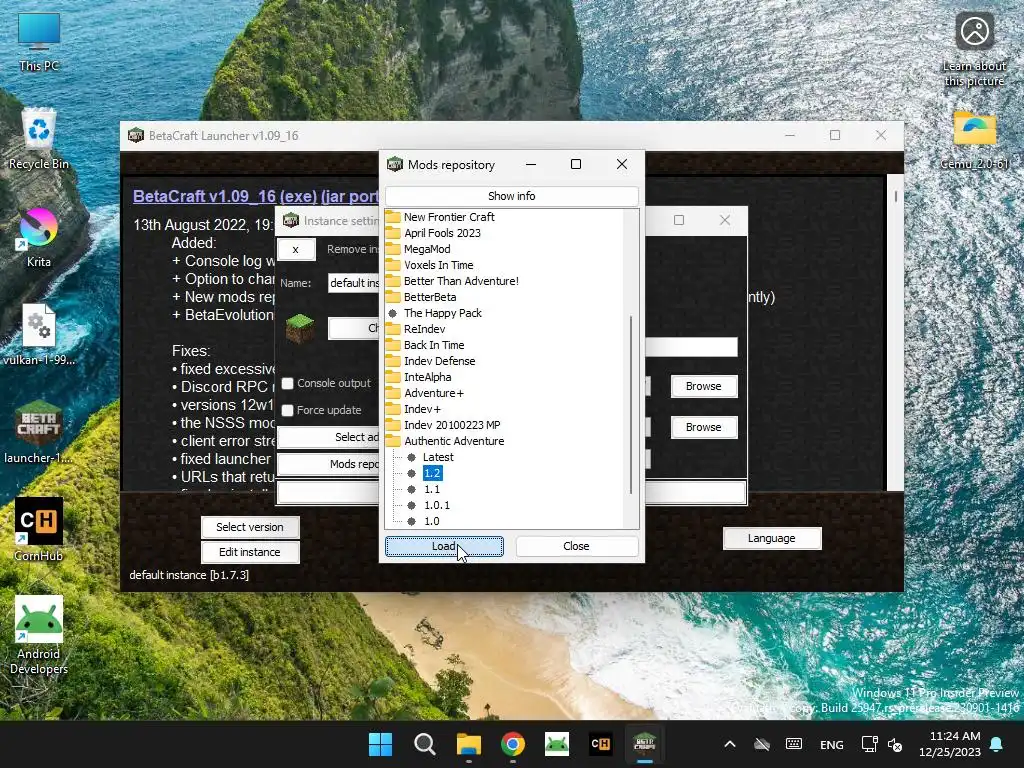This screenshot has height=768, width=1024.
Task: Click the grass block instance icon
Action: tap(300, 328)
